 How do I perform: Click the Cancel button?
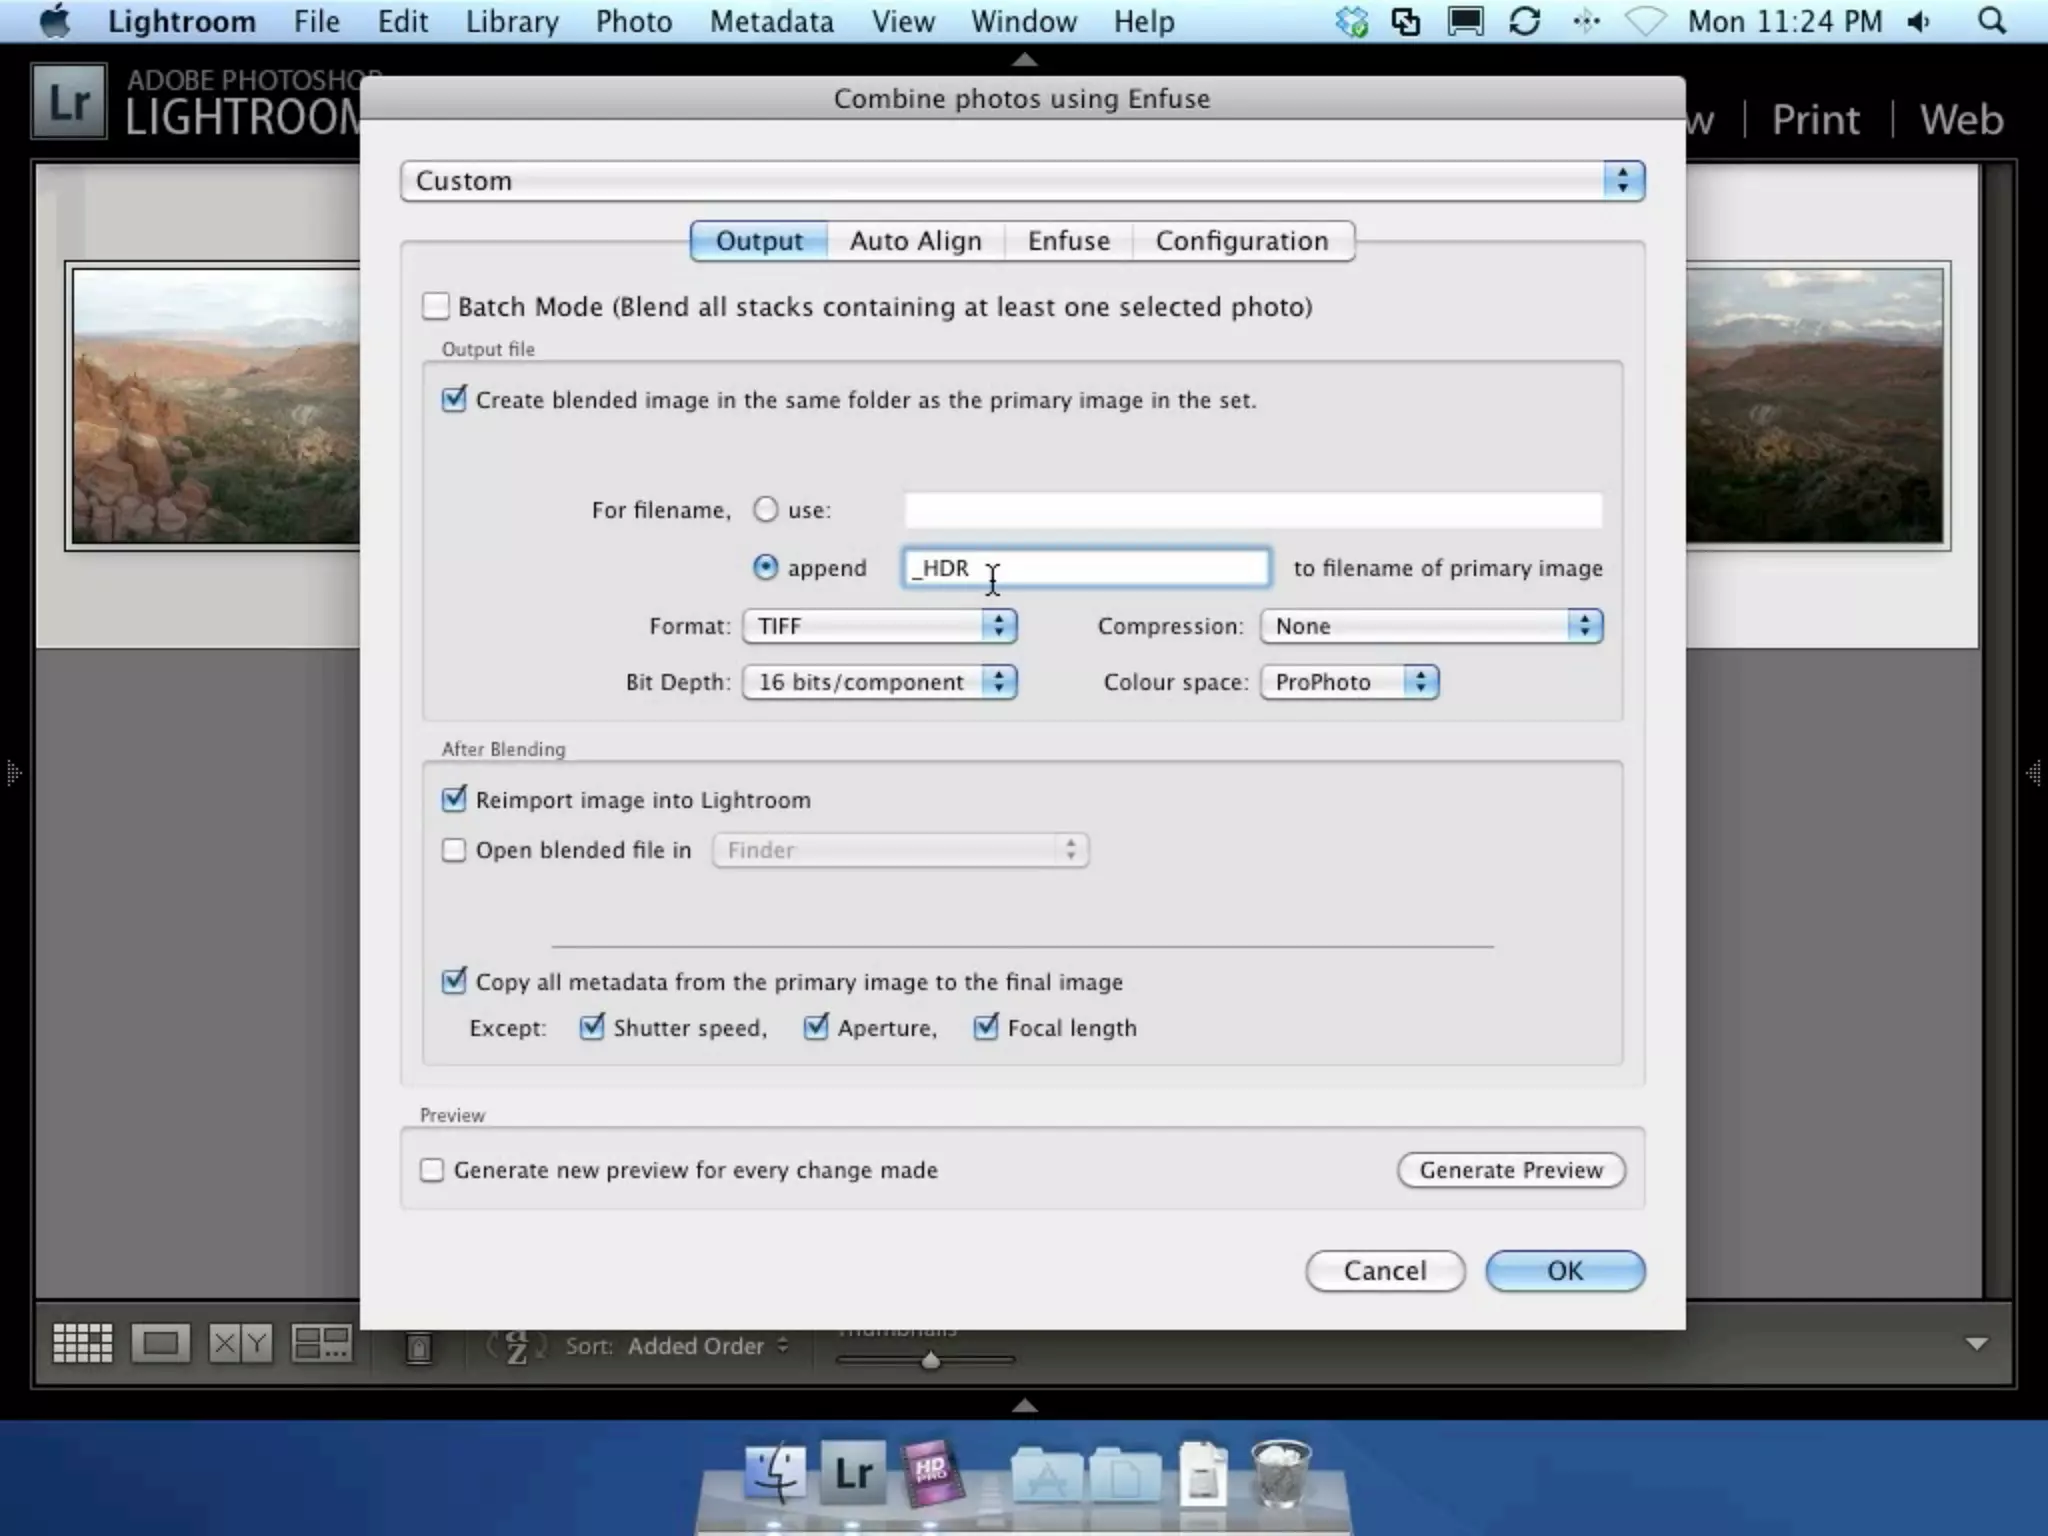pyautogui.click(x=1384, y=1270)
